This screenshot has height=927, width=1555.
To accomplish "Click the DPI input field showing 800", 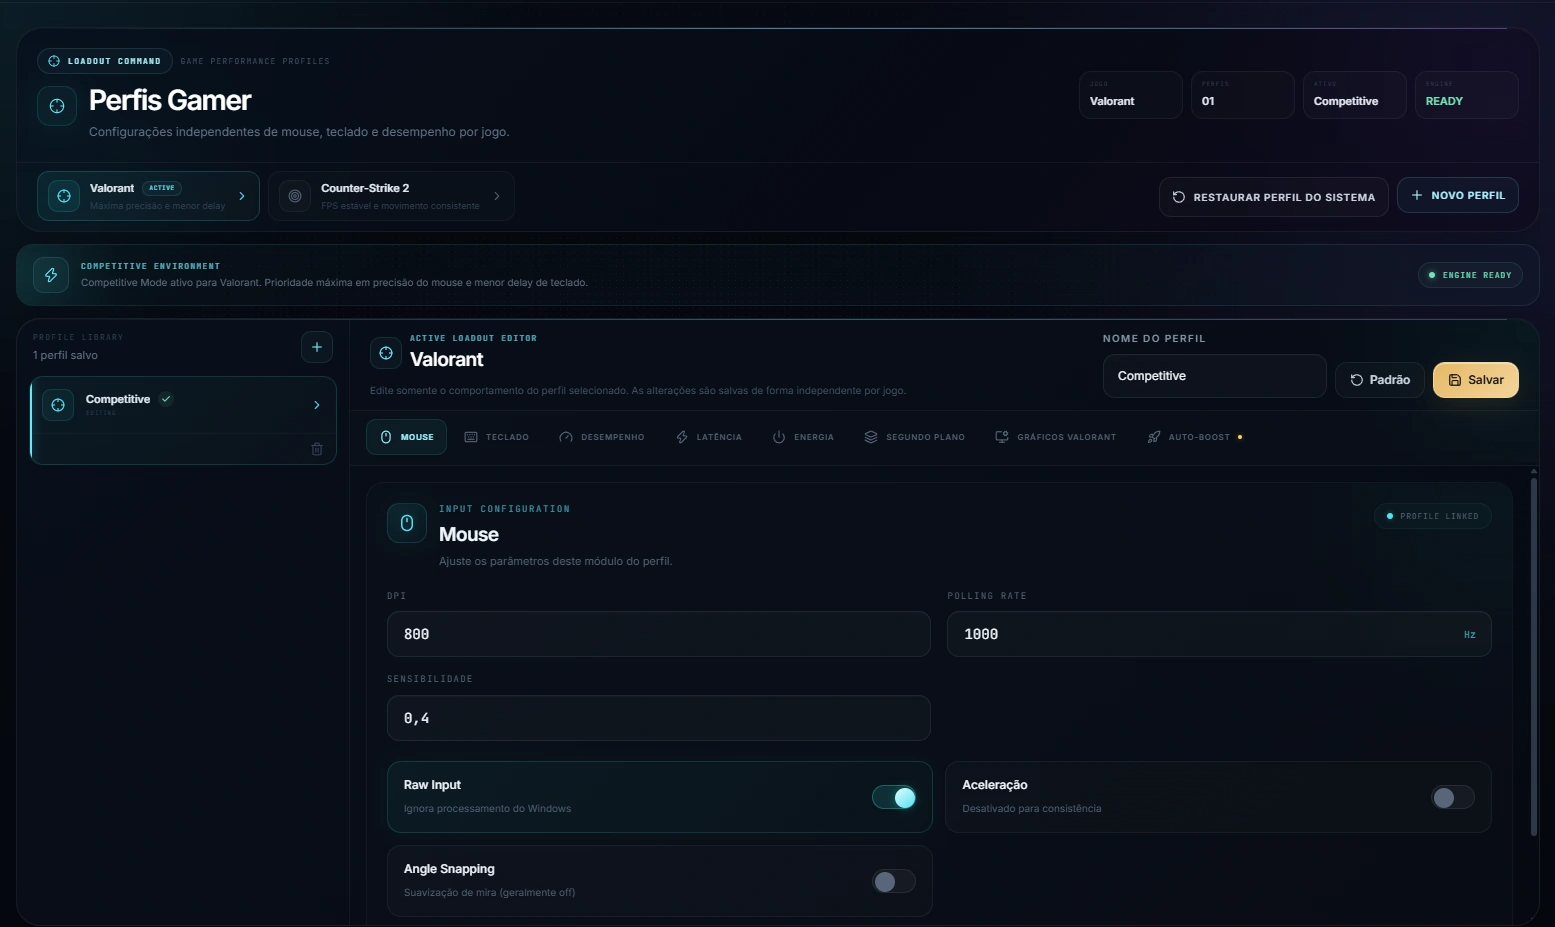I will 659,634.
